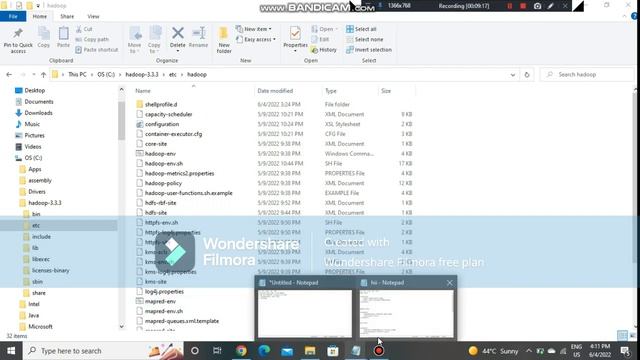
Task: Open the Move to dropdown
Action: tap(134, 40)
